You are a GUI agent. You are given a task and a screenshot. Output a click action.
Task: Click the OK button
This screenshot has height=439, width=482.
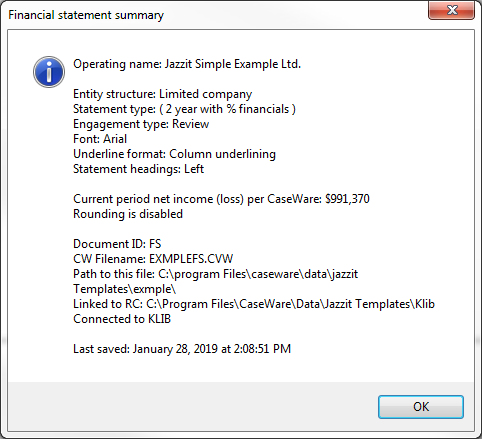(421, 407)
